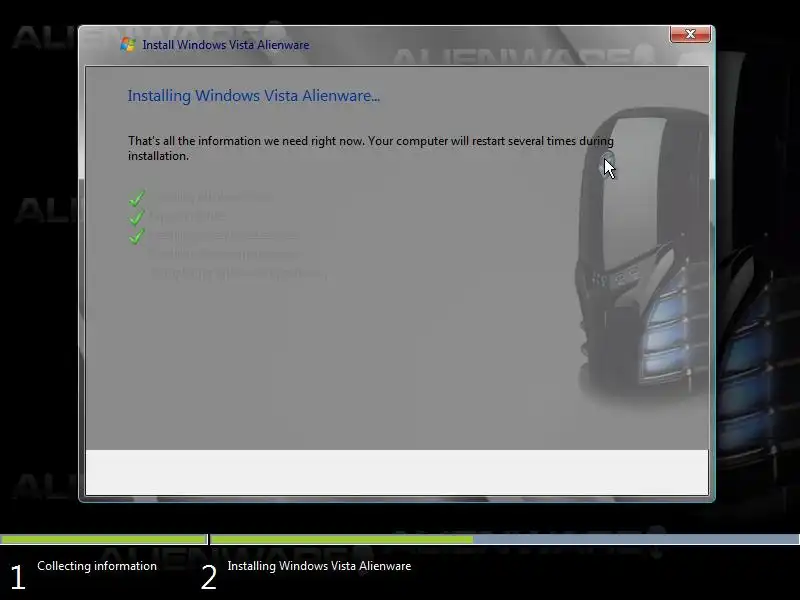Viewport: 800px width, 600px height.
Task: Click the bottom 'Installing Windows Vista Alienware' step label
Action: (x=319, y=566)
